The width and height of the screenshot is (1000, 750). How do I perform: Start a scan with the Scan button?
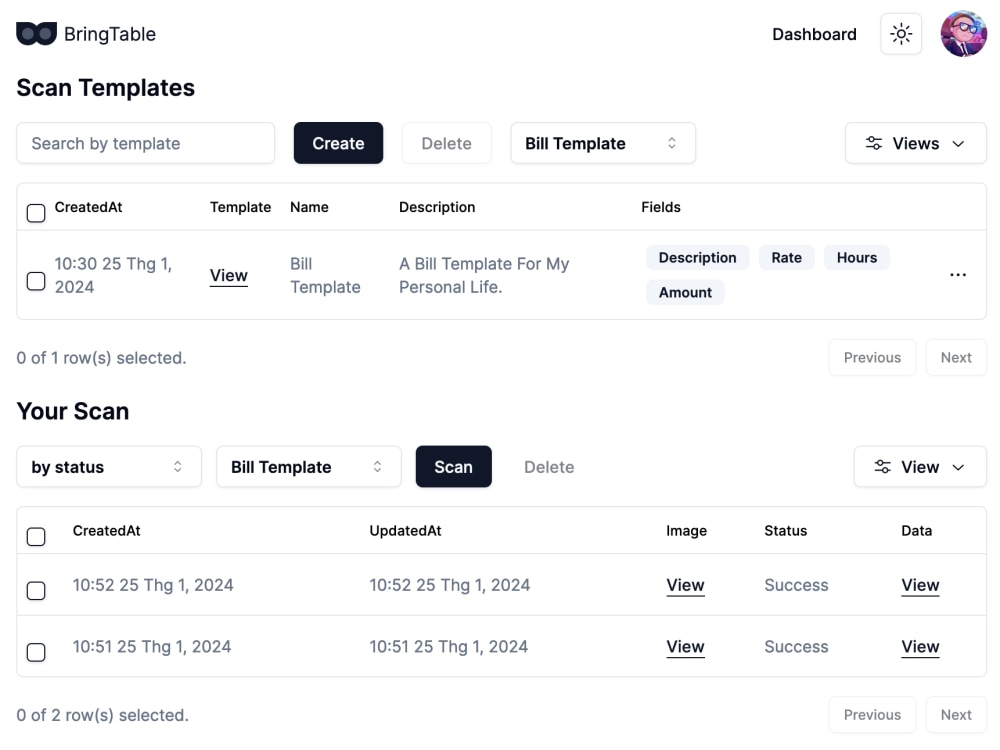[x=454, y=466]
